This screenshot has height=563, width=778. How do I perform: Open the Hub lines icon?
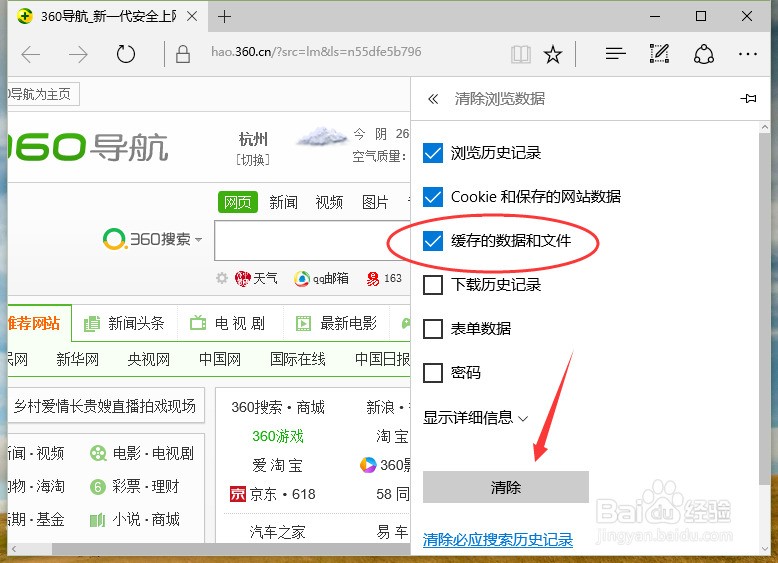(x=615, y=54)
